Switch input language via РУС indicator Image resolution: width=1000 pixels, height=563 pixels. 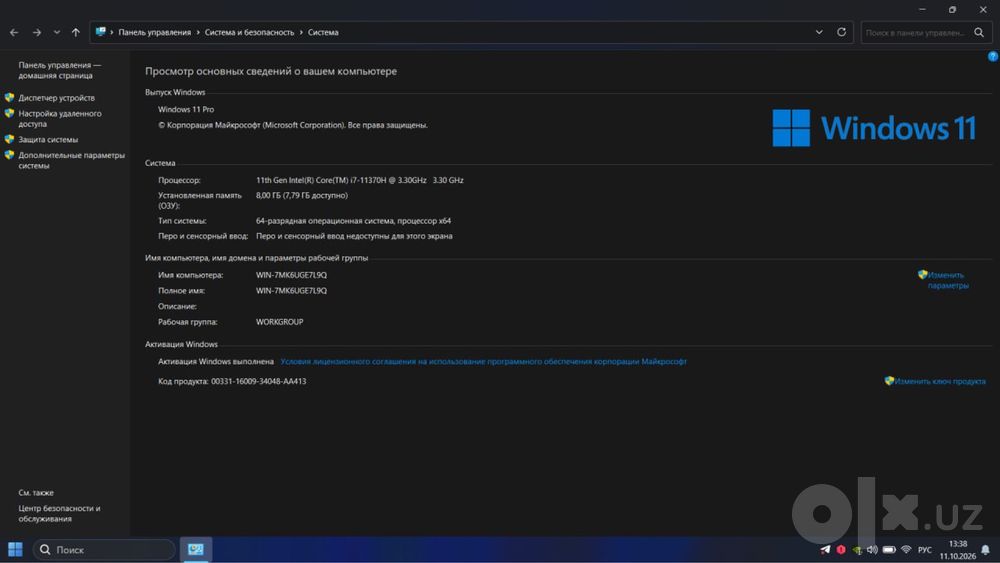click(925, 550)
